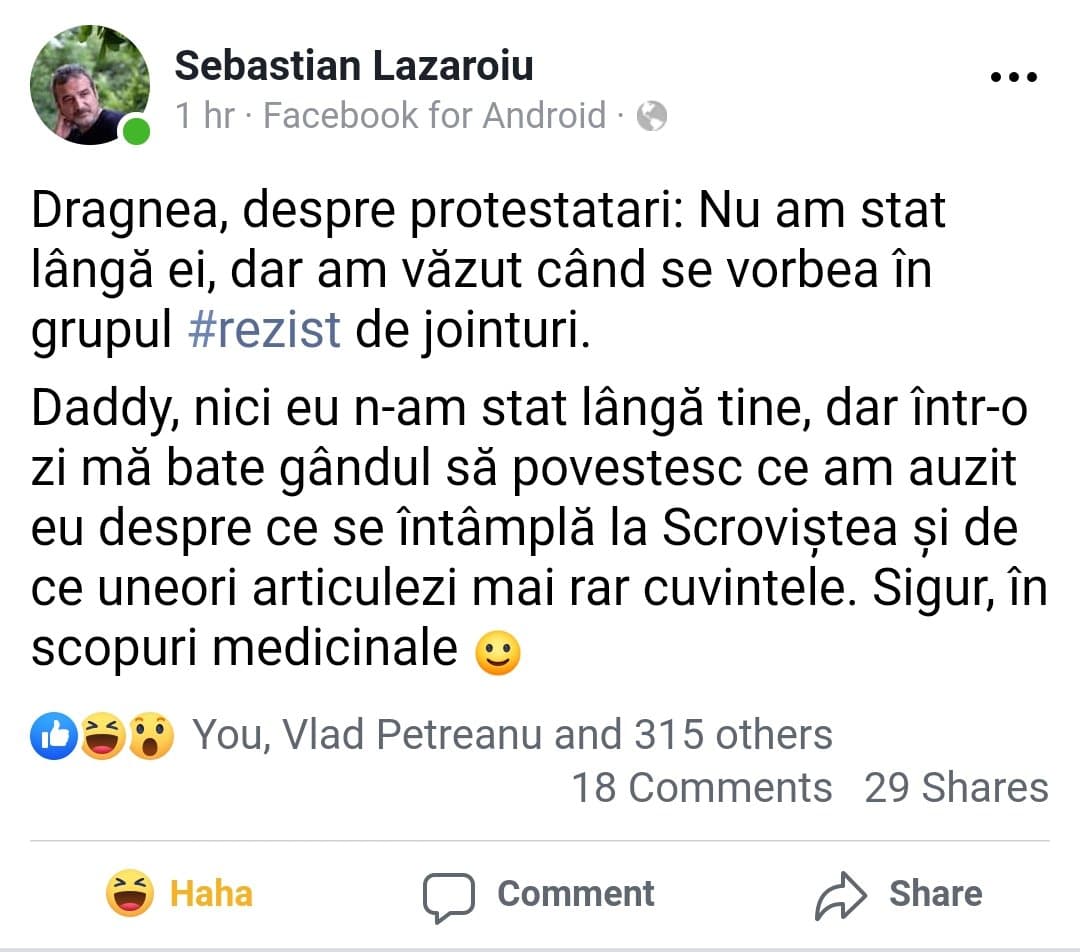
Task: Click the Share arrow icon
Action: pos(840,895)
